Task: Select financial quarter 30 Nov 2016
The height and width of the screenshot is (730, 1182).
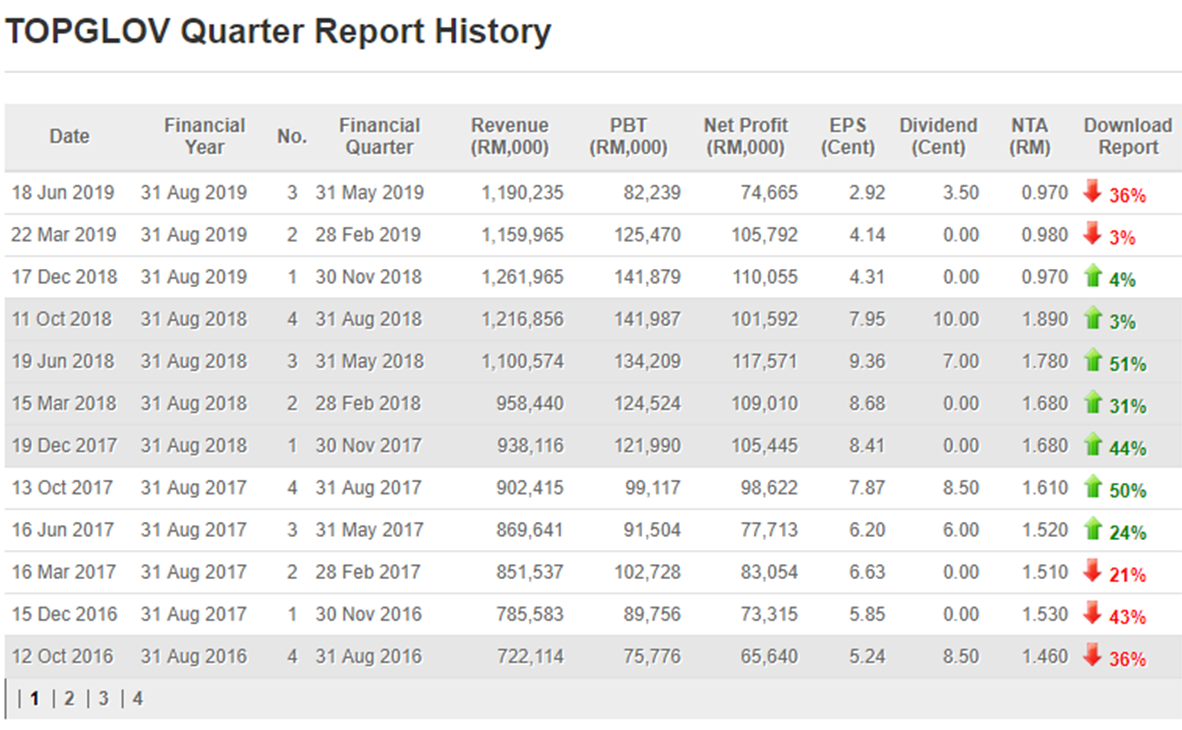Action: pyautogui.click(x=369, y=615)
